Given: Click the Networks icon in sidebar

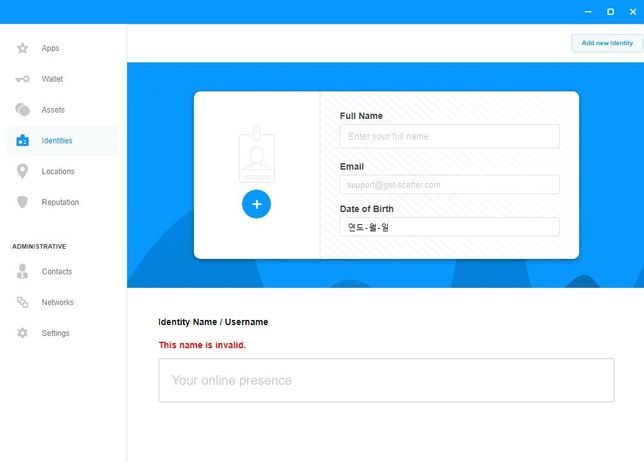Looking at the screenshot, I should tap(22, 302).
